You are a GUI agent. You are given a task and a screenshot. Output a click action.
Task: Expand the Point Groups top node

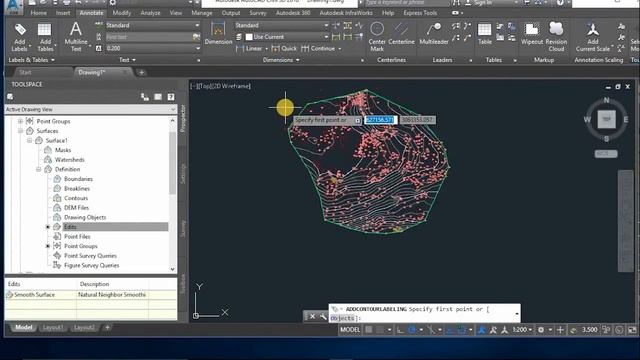[20, 121]
